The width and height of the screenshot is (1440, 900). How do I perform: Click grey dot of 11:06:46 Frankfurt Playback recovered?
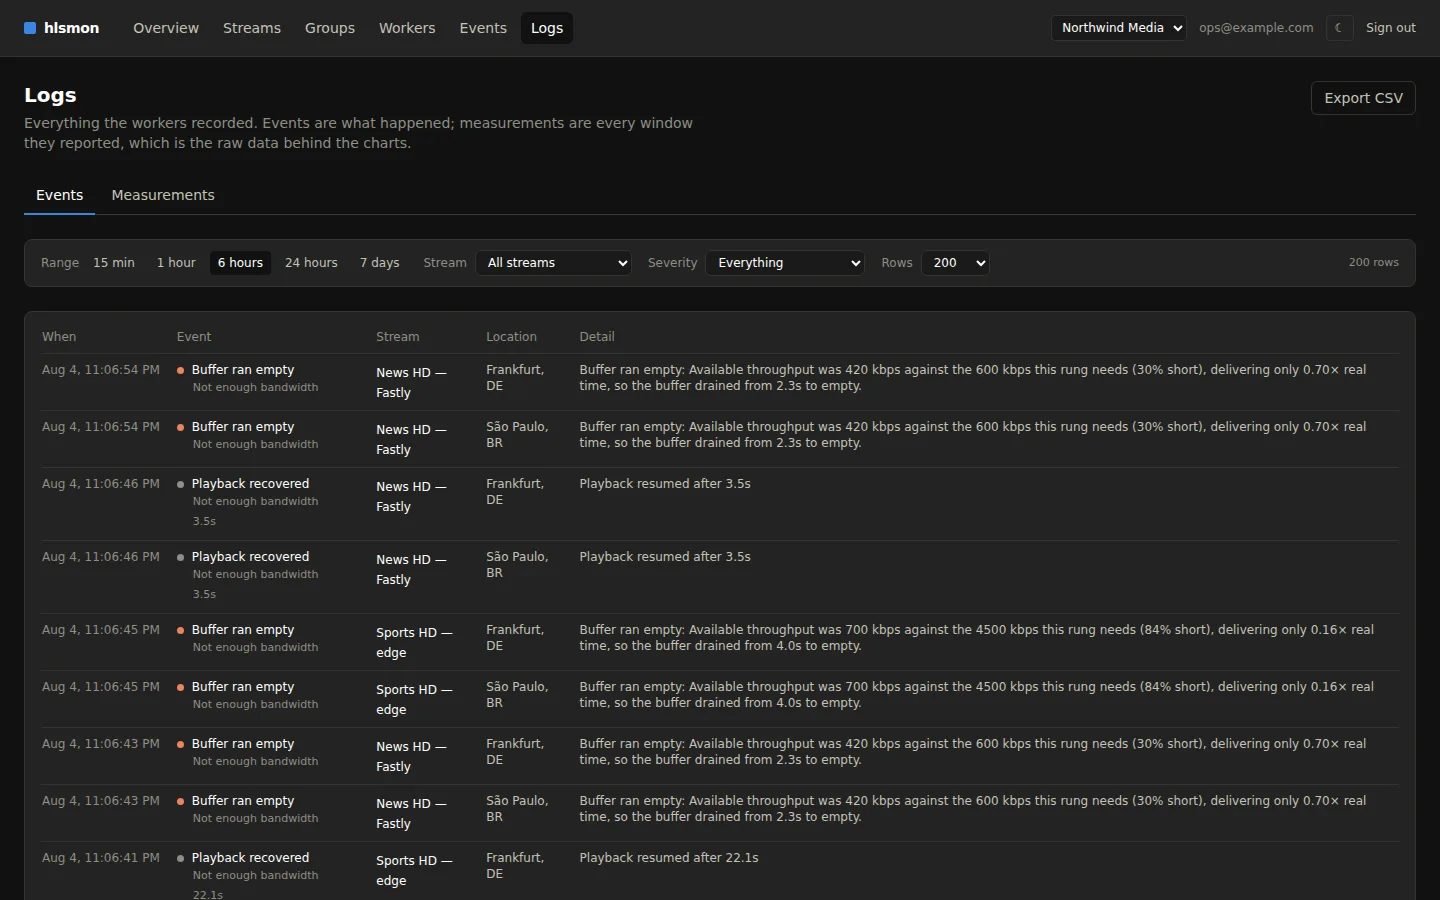coord(181,484)
